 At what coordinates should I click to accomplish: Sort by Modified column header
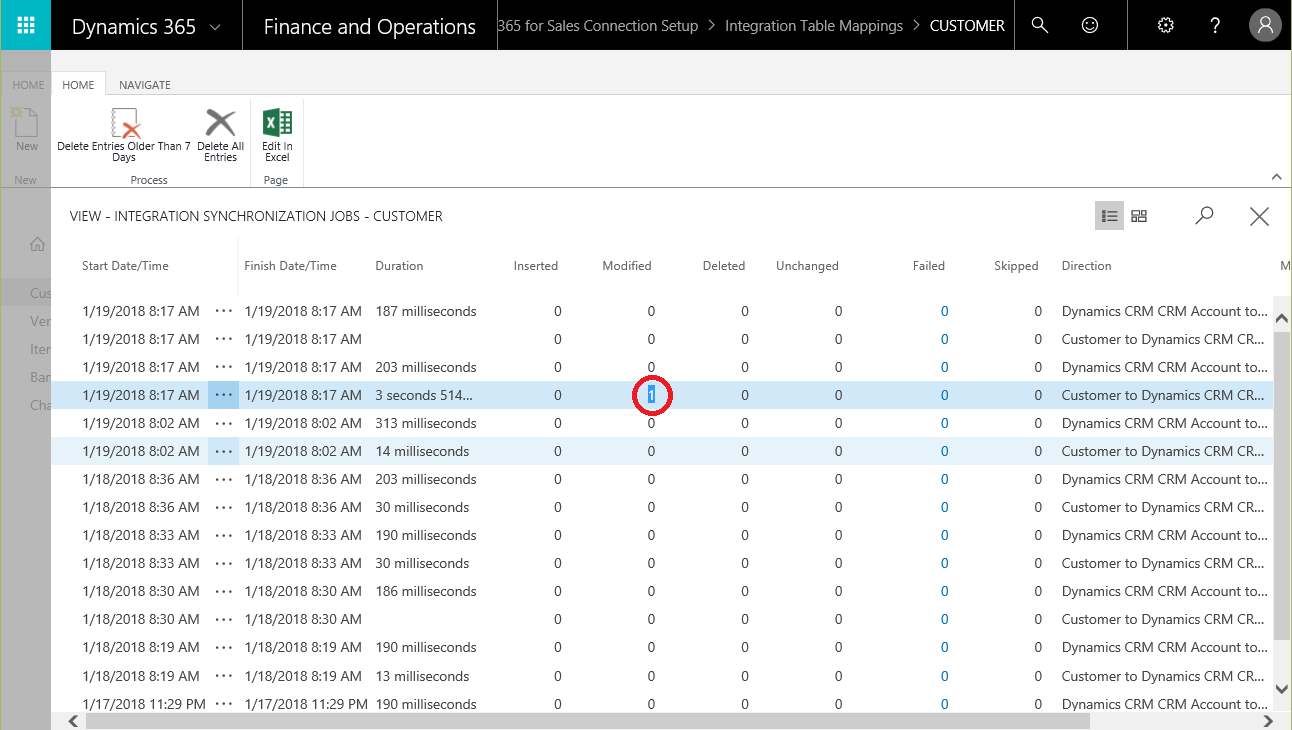click(x=627, y=266)
